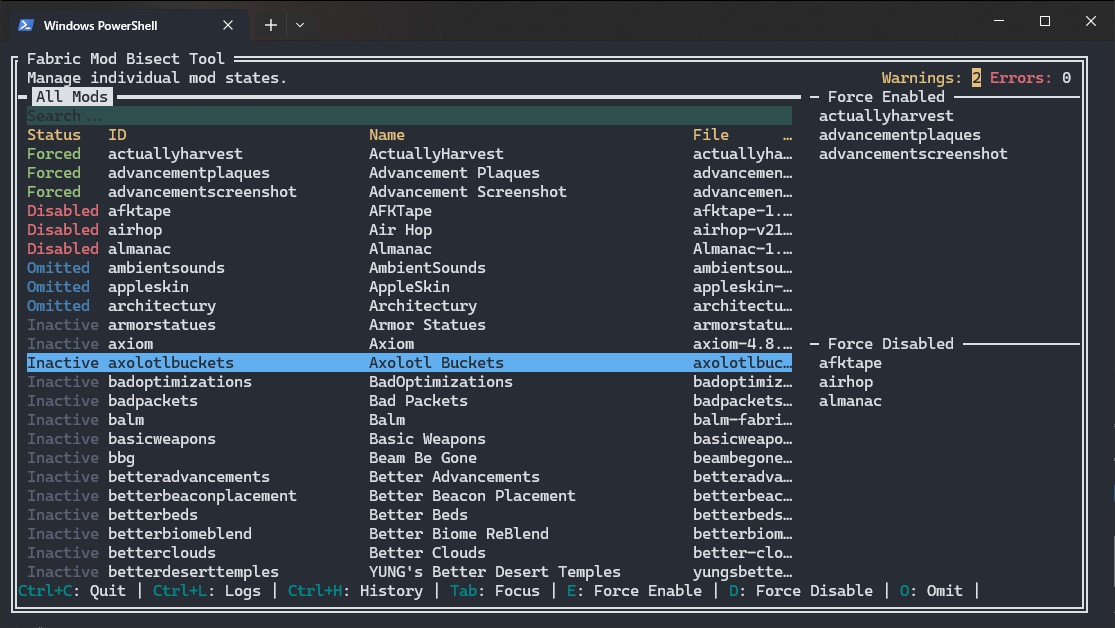Click the Fabric Mod Bisect Tool title
The height and width of the screenshot is (628, 1115).
pyautogui.click(x=126, y=59)
